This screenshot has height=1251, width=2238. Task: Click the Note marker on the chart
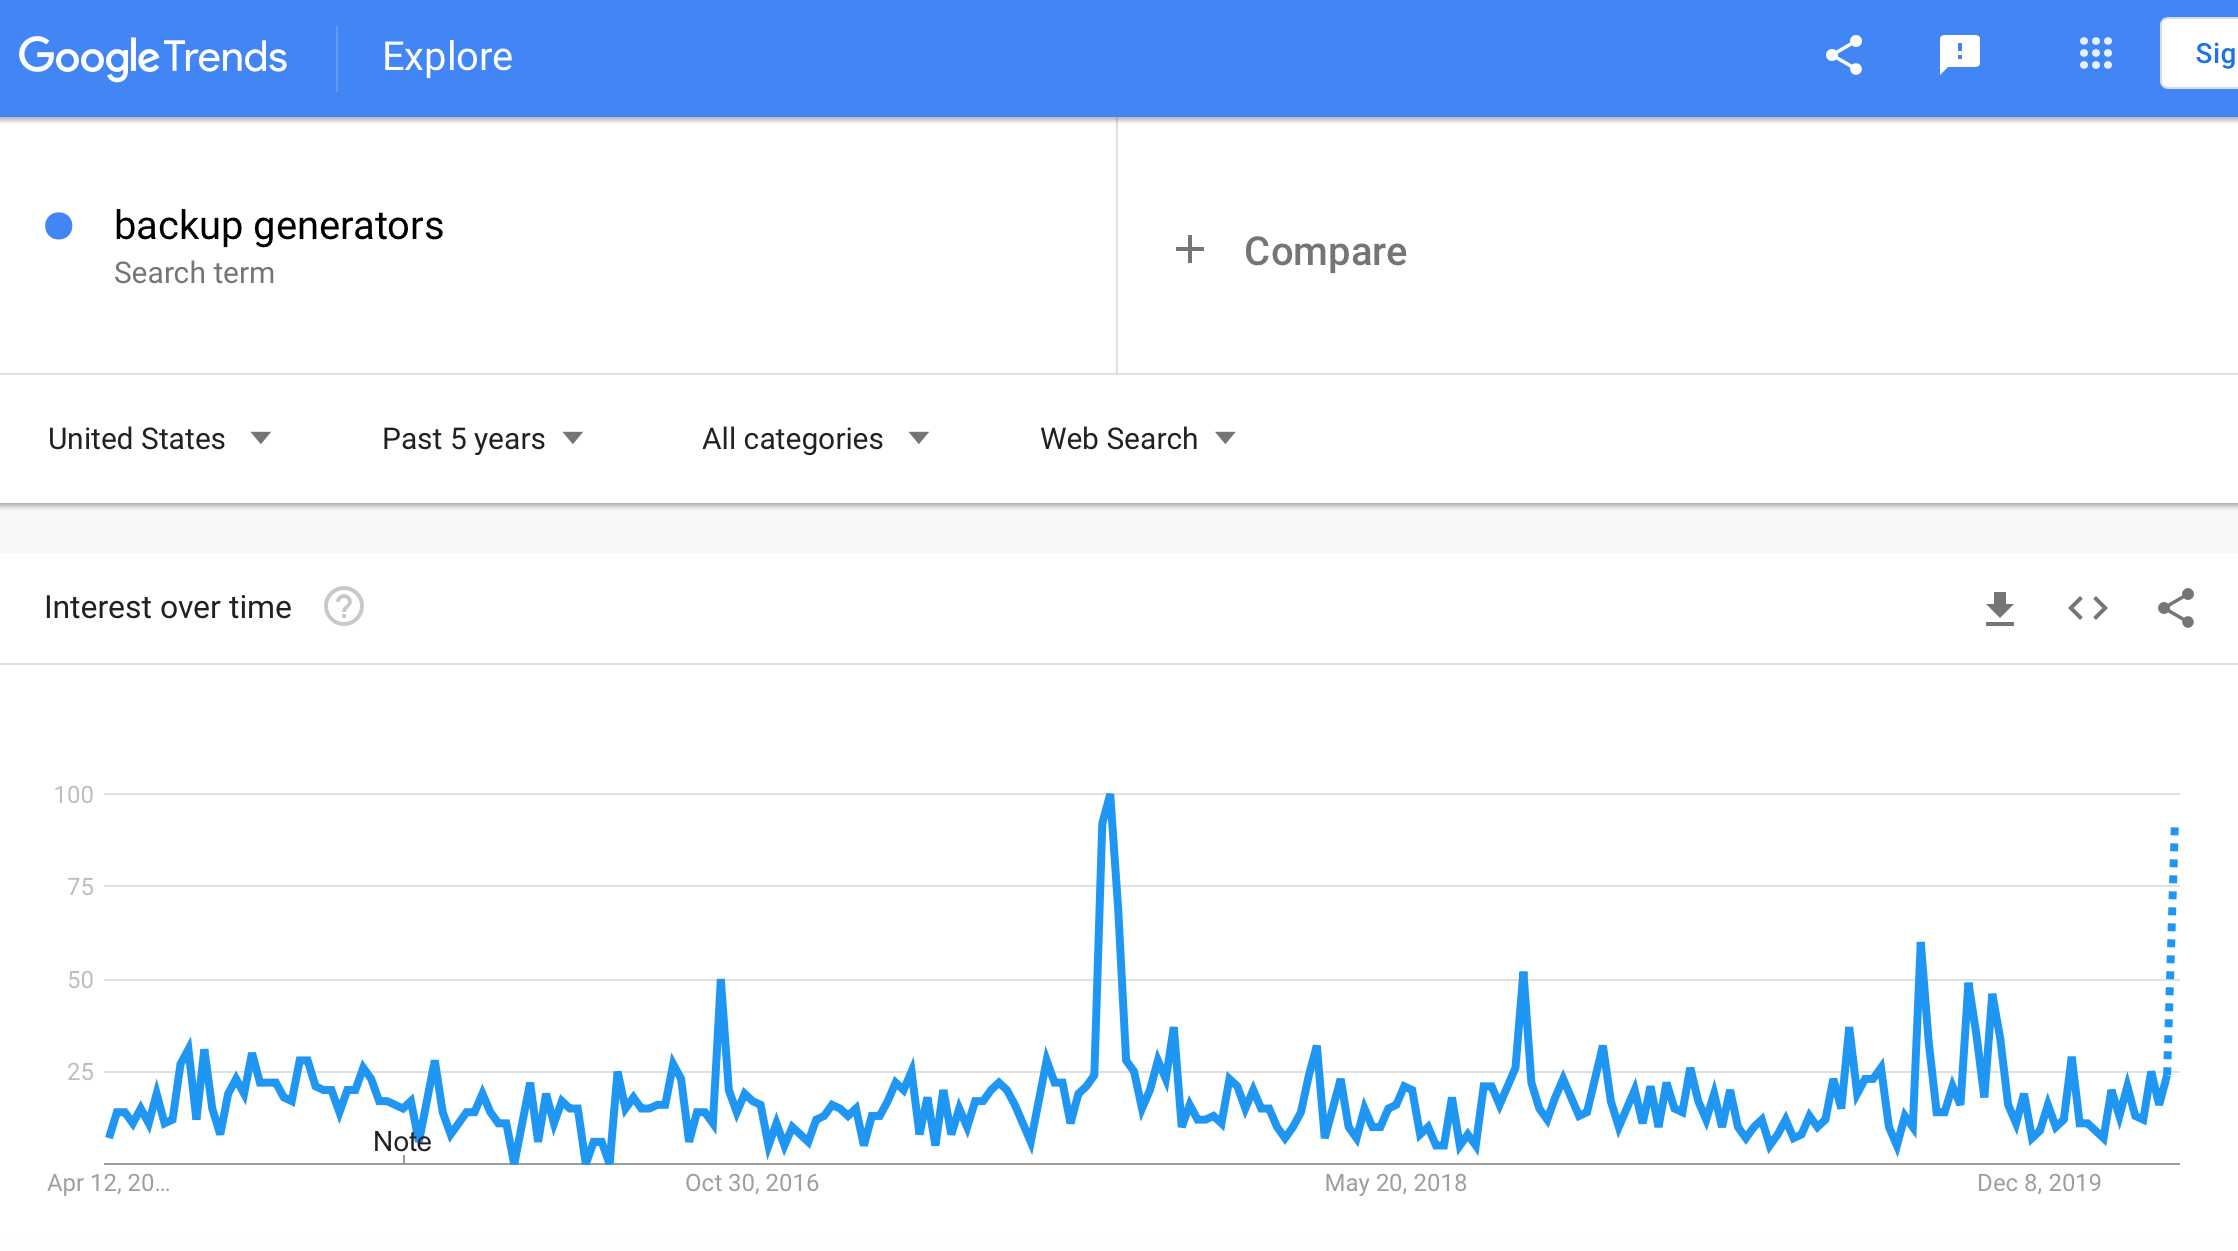(x=402, y=1142)
